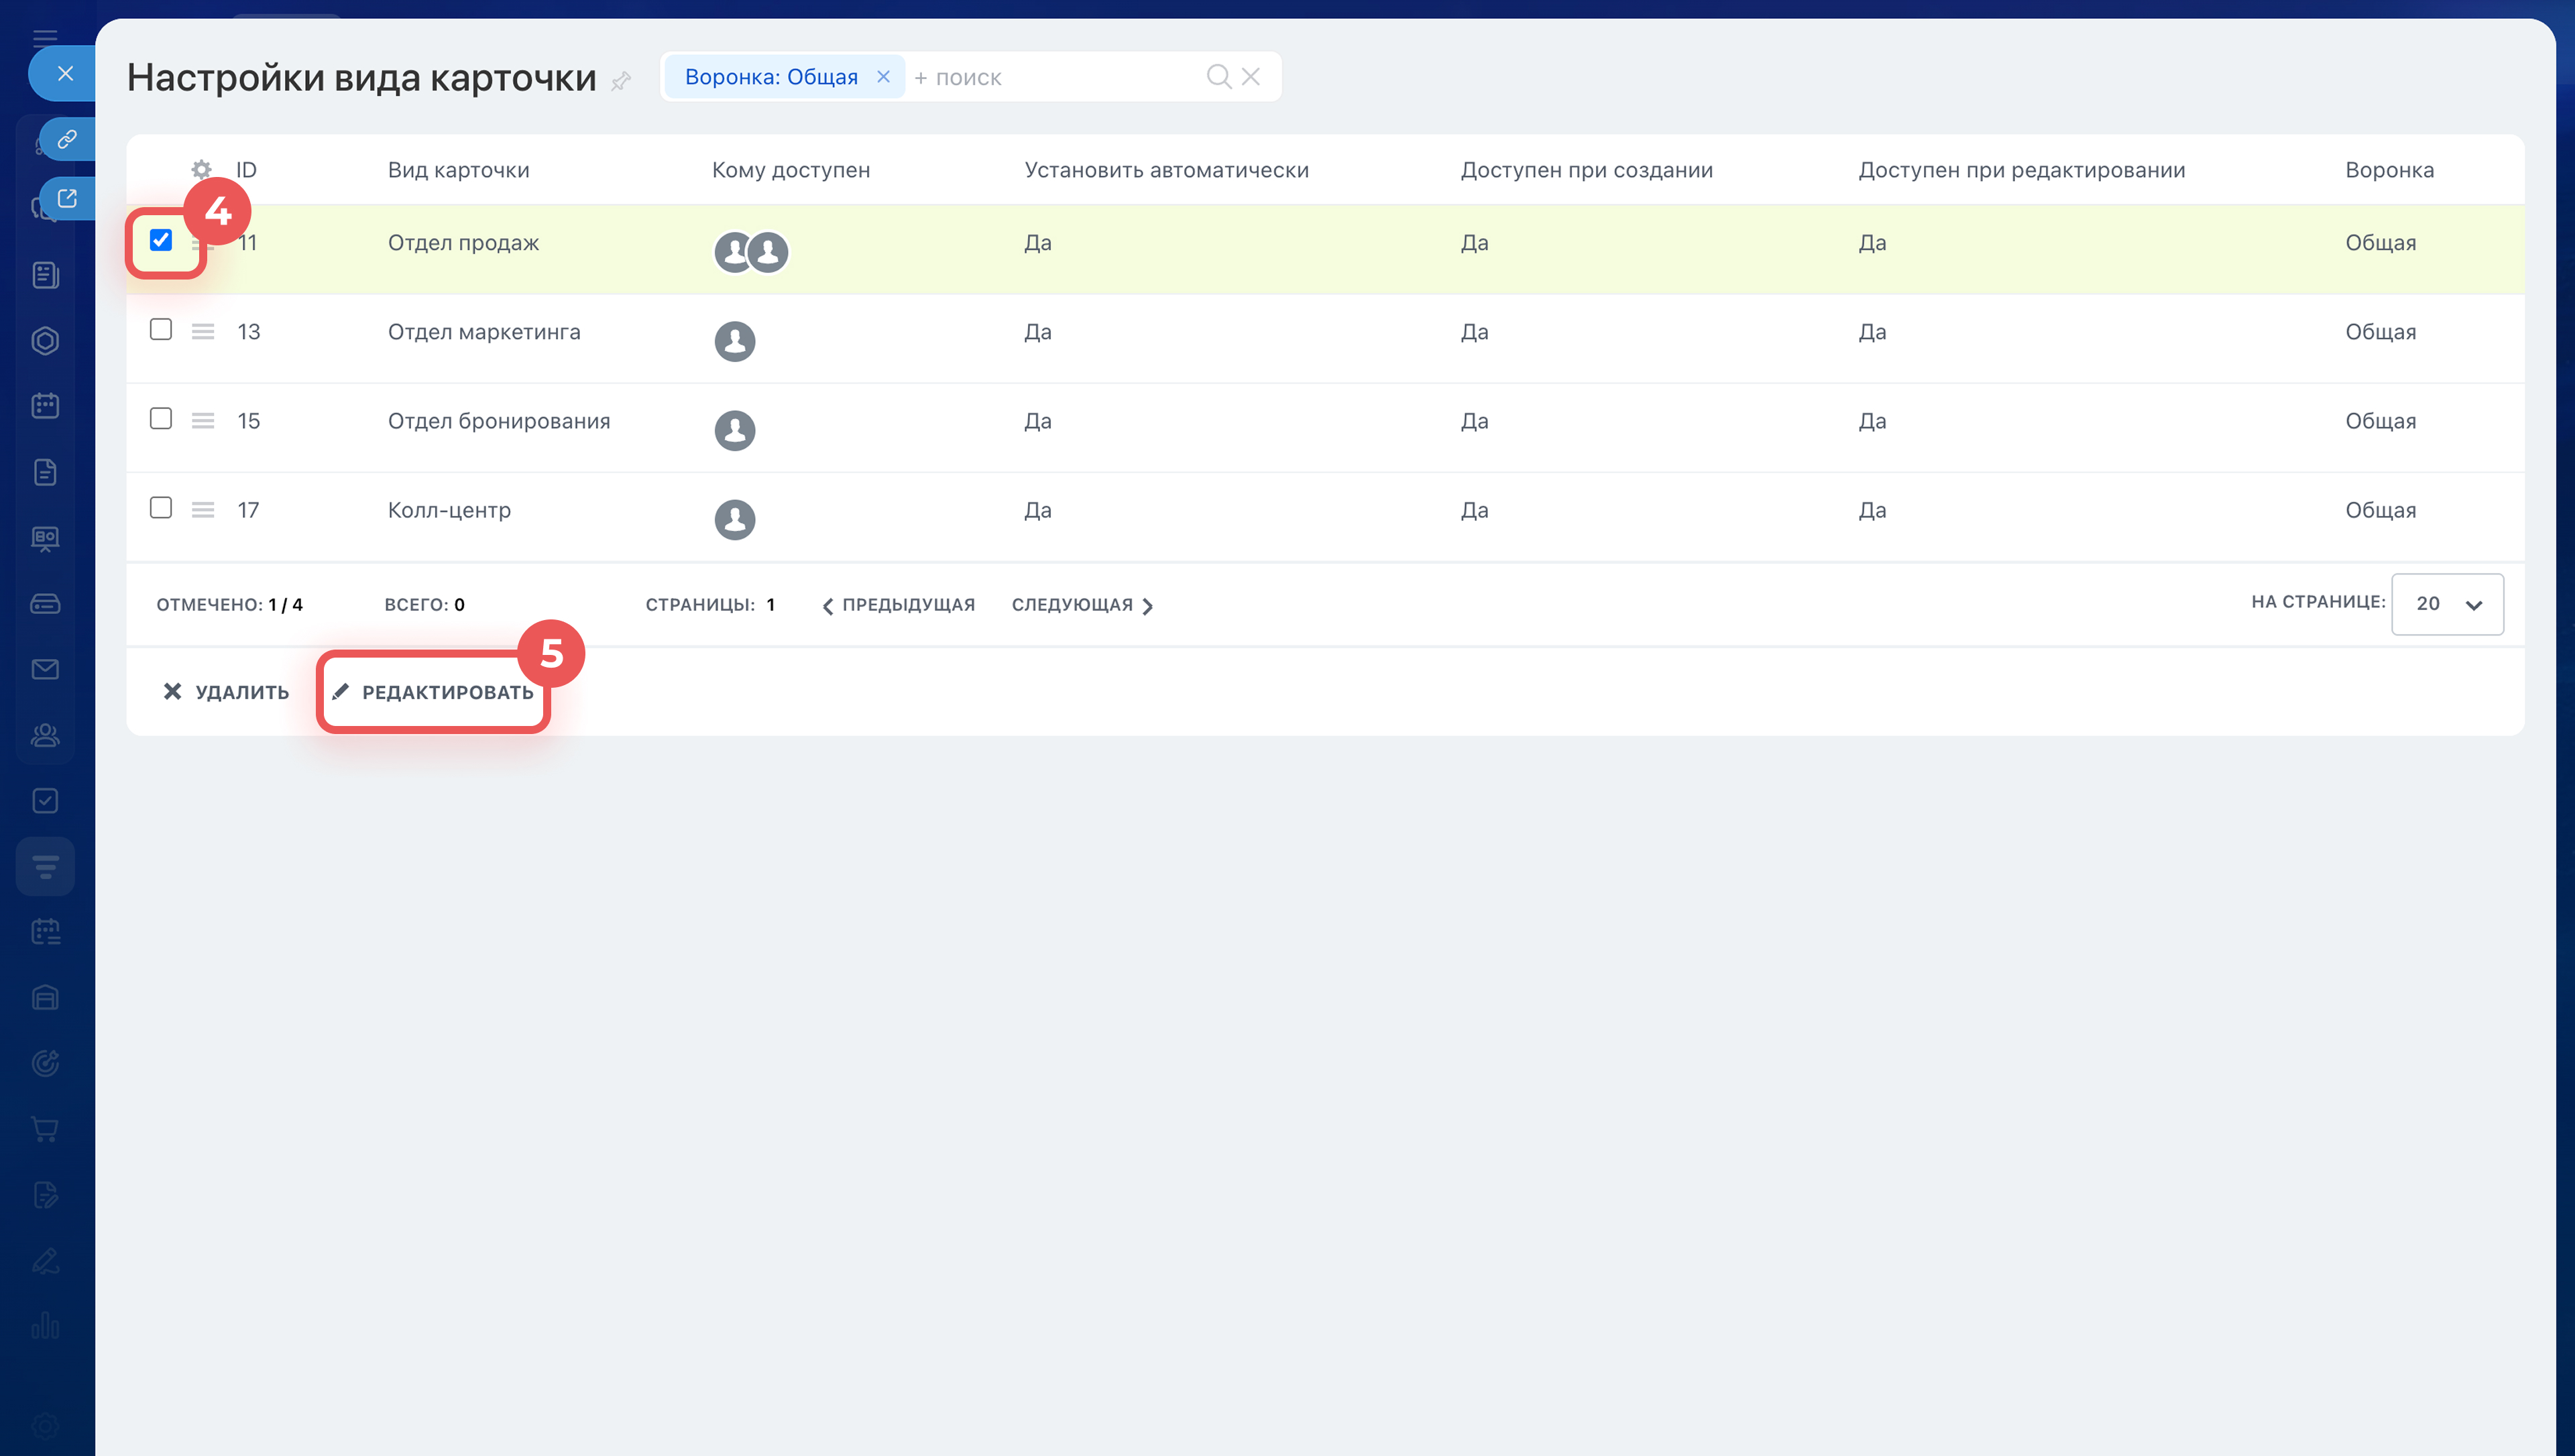Image resolution: width=2575 pixels, height=1456 pixels.
Task: Click the copy link slider icon
Action: pyautogui.click(x=67, y=138)
